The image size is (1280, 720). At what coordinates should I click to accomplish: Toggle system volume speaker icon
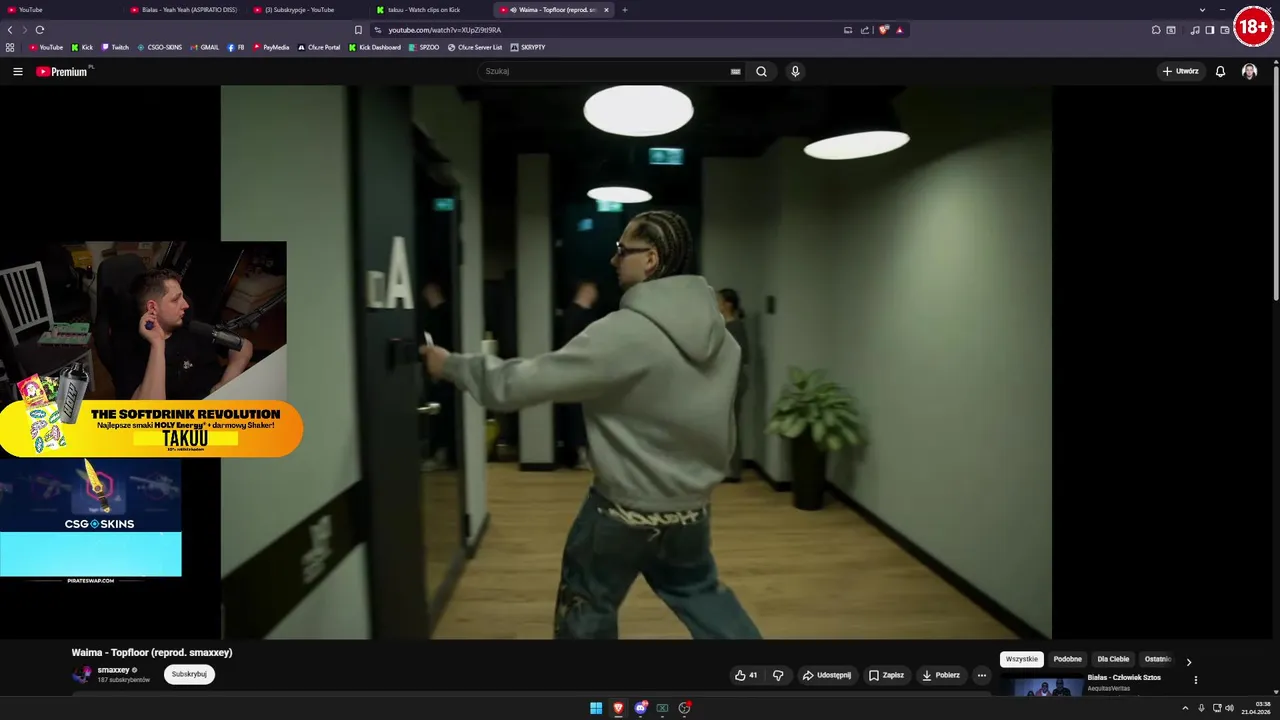[x=1229, y=708]
